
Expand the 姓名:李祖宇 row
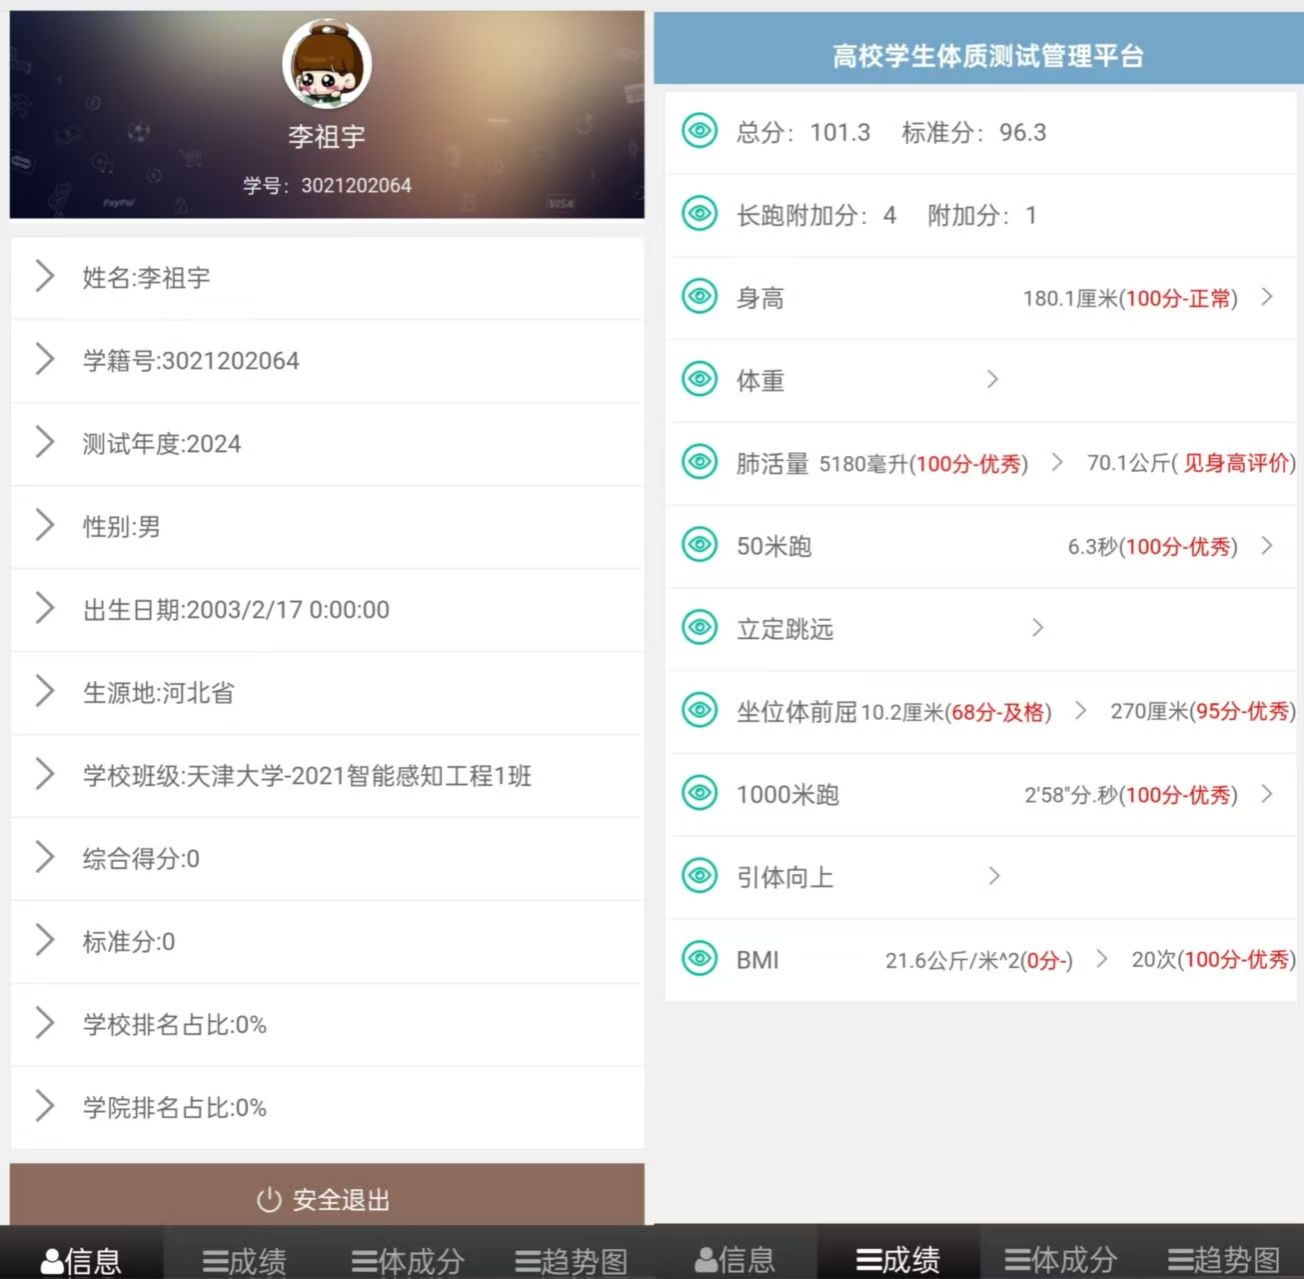point(44,278)
